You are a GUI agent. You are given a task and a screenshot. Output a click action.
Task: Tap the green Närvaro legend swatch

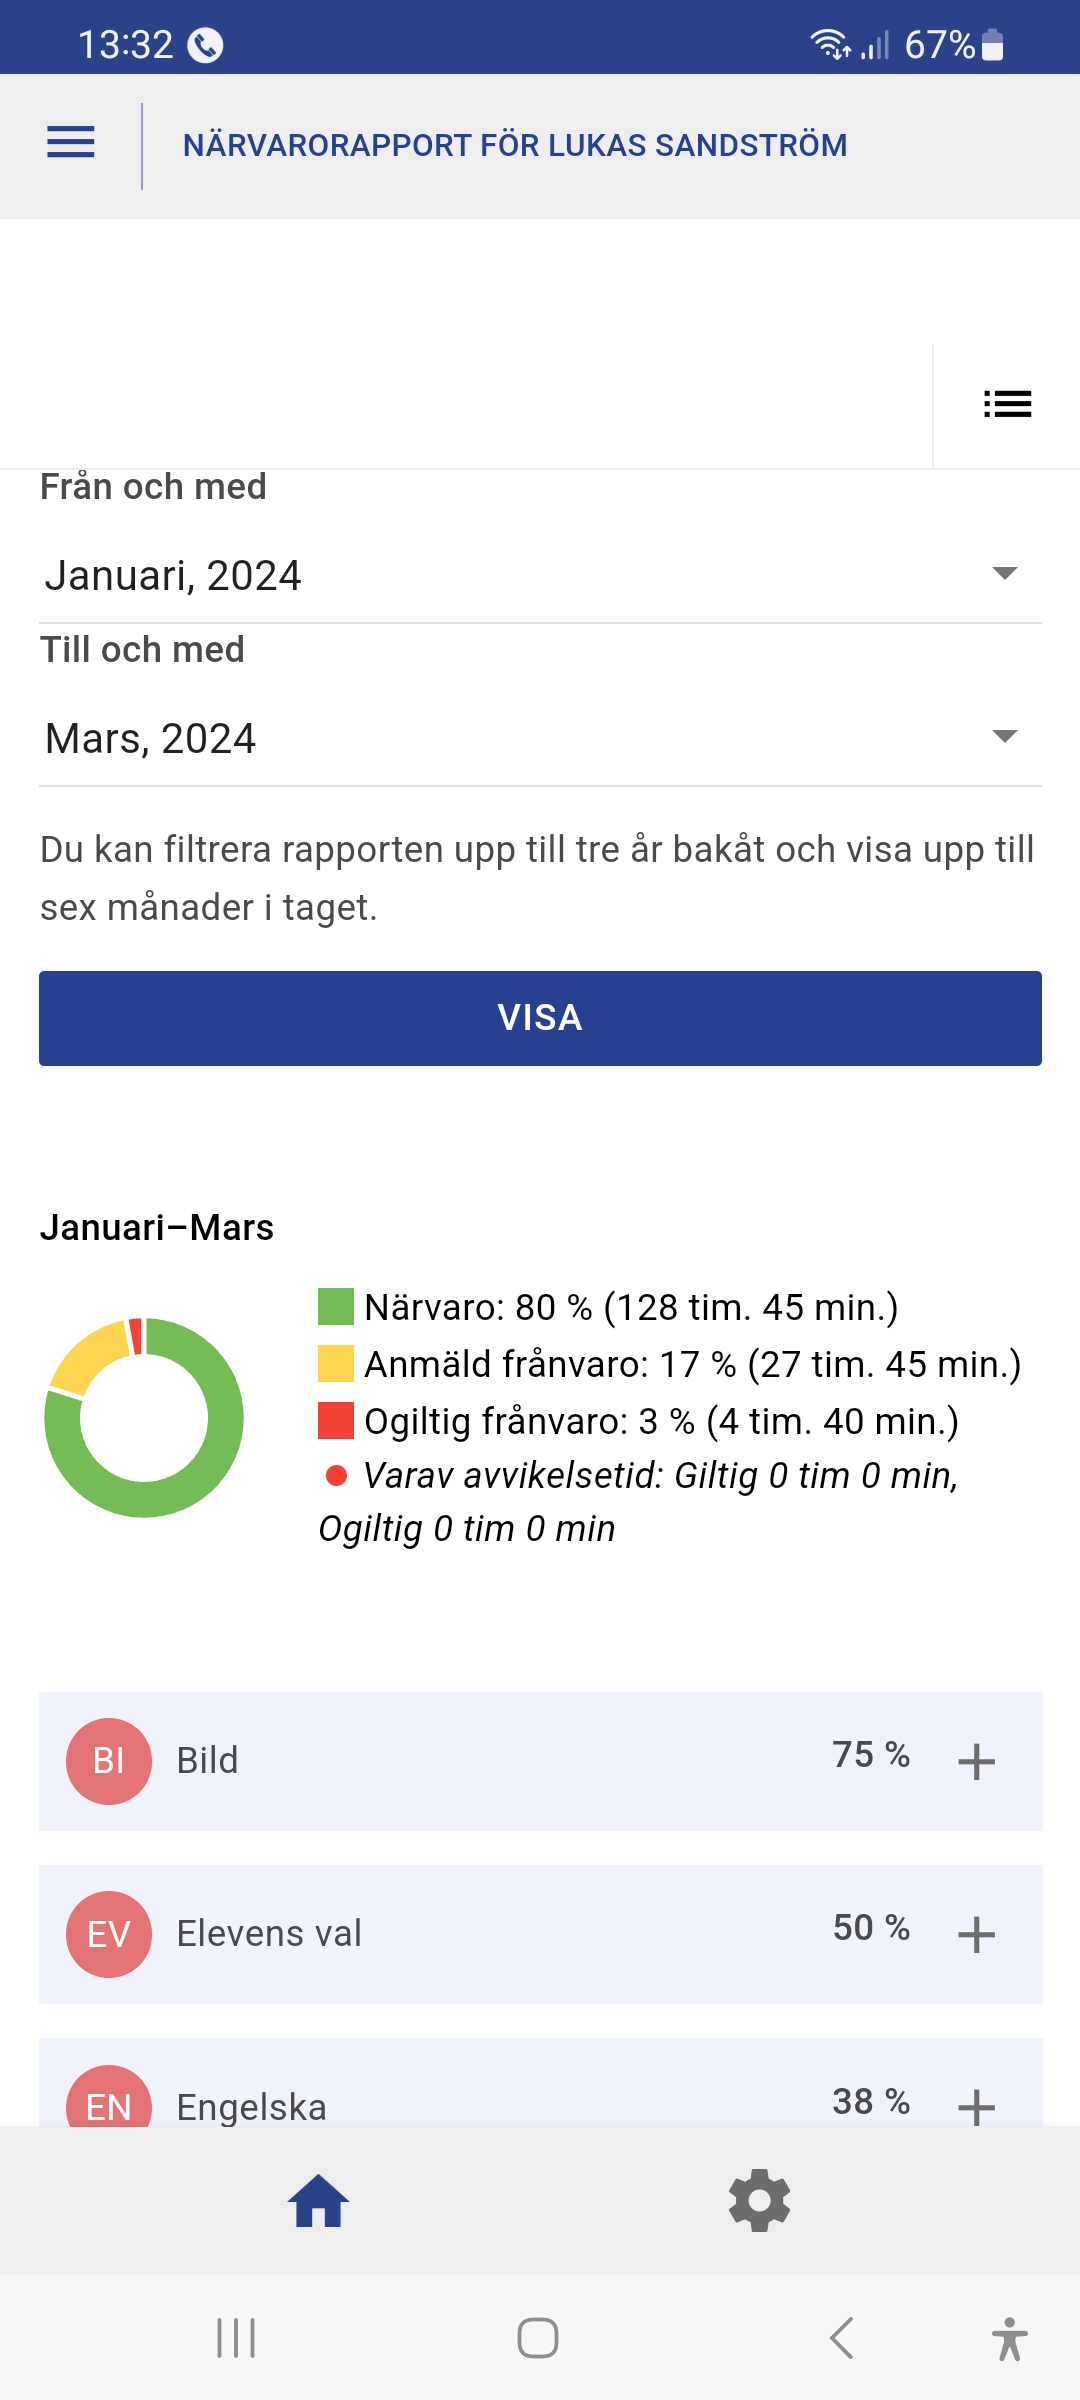click(x=336, y=1307)
